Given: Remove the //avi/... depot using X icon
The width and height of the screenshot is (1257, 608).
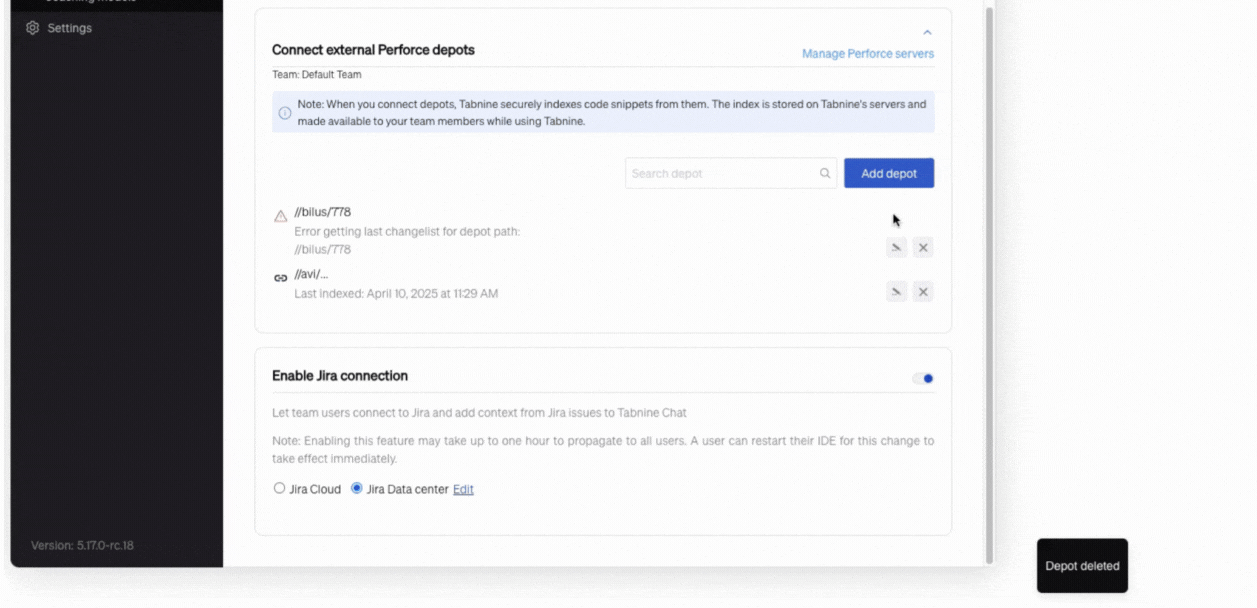Looking at the screenshot, I should [x=923, y=292].
